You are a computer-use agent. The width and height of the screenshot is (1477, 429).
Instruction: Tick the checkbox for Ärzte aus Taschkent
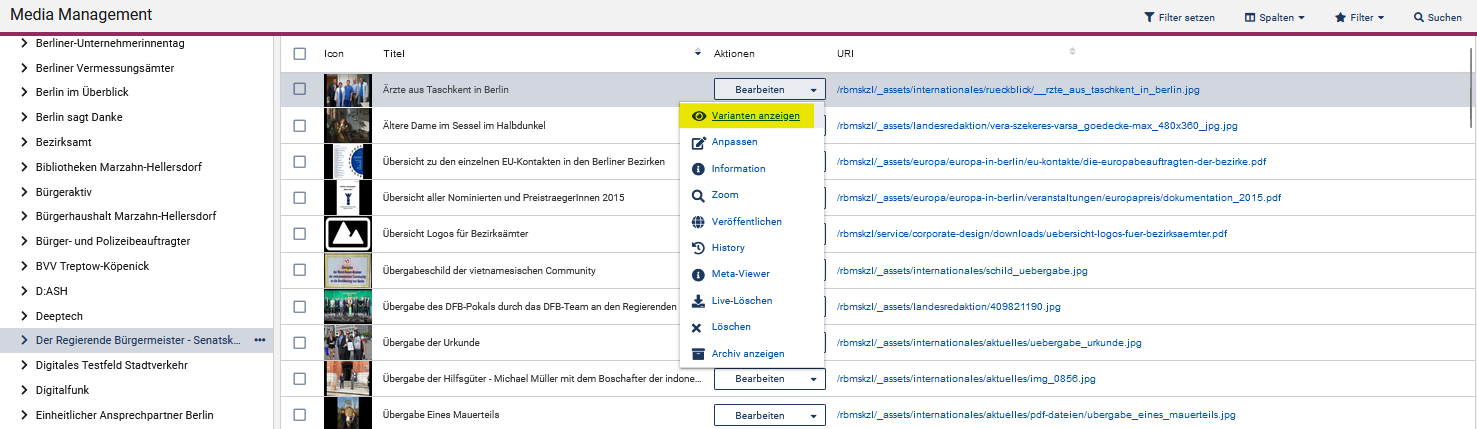[299, 89]
